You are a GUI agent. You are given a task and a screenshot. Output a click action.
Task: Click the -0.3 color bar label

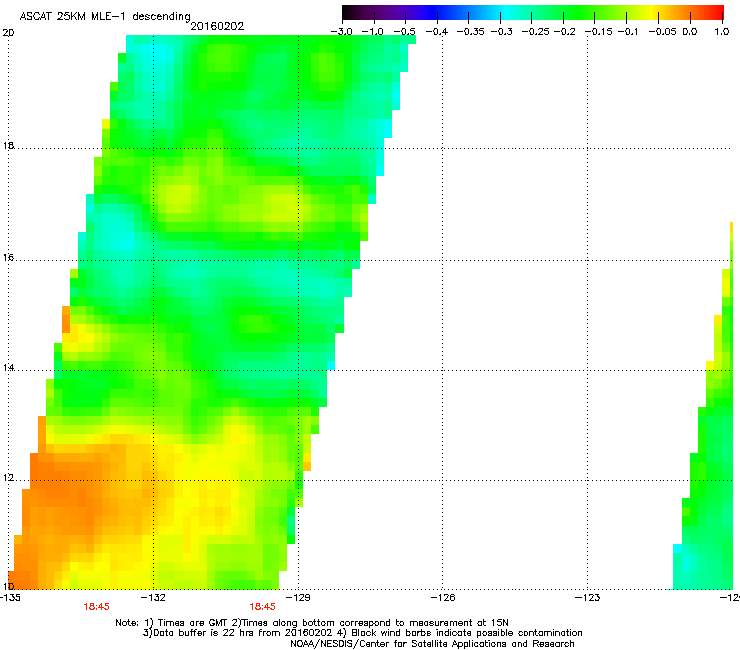(501, 32)
